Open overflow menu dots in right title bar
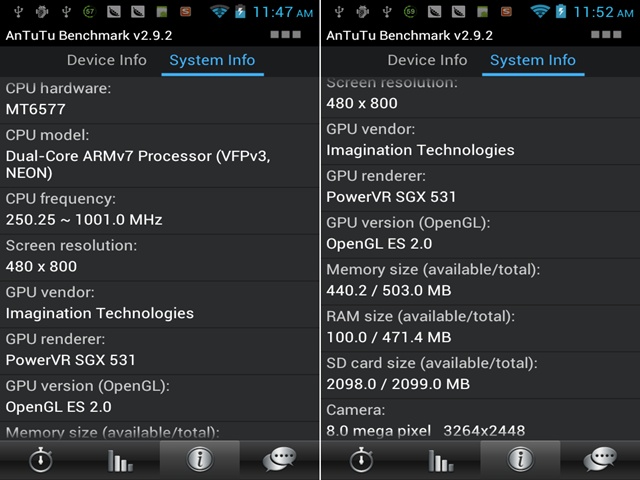This screenshot has height=480, width=640. point(606,35)
